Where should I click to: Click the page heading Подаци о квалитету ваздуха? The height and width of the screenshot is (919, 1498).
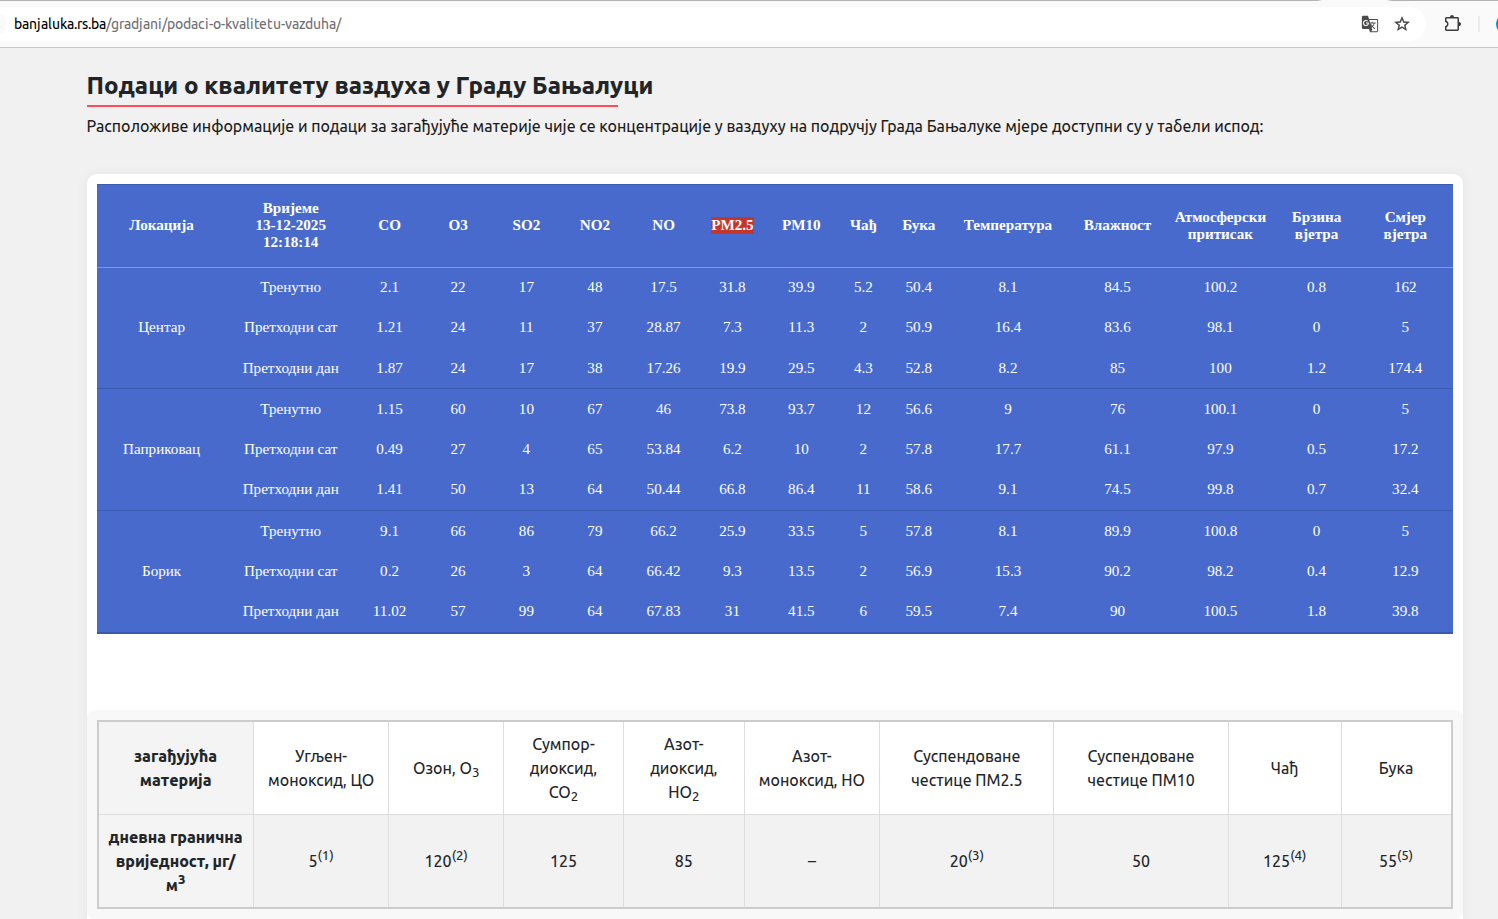click(370, 86)
